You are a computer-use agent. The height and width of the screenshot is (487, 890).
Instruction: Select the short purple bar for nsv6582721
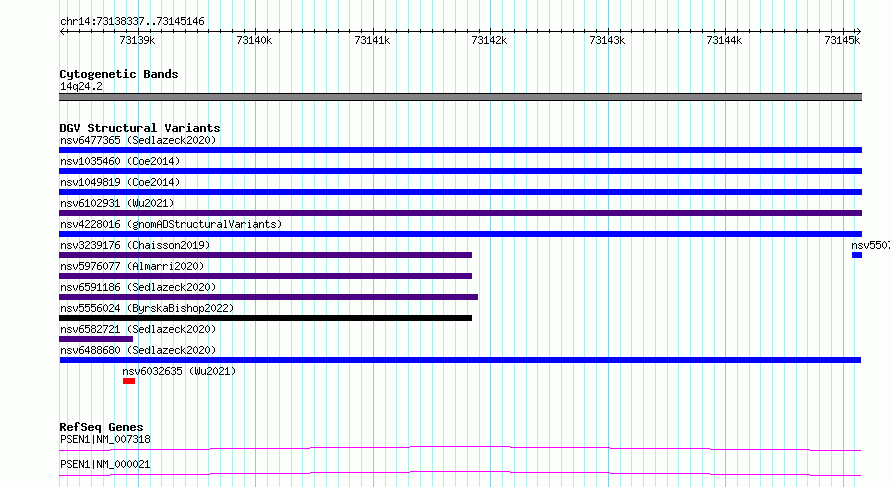(x=96, y=339)
